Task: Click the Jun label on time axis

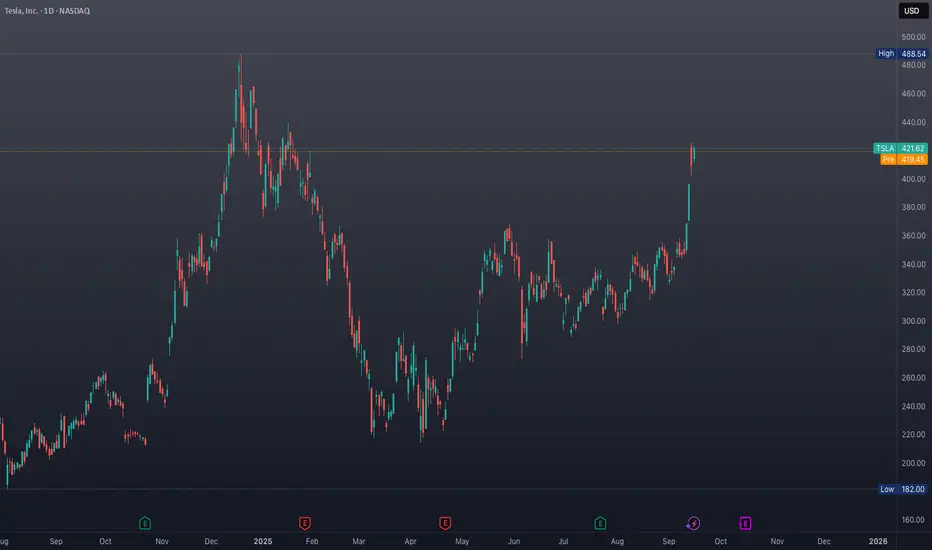Action: click(514, 541)
